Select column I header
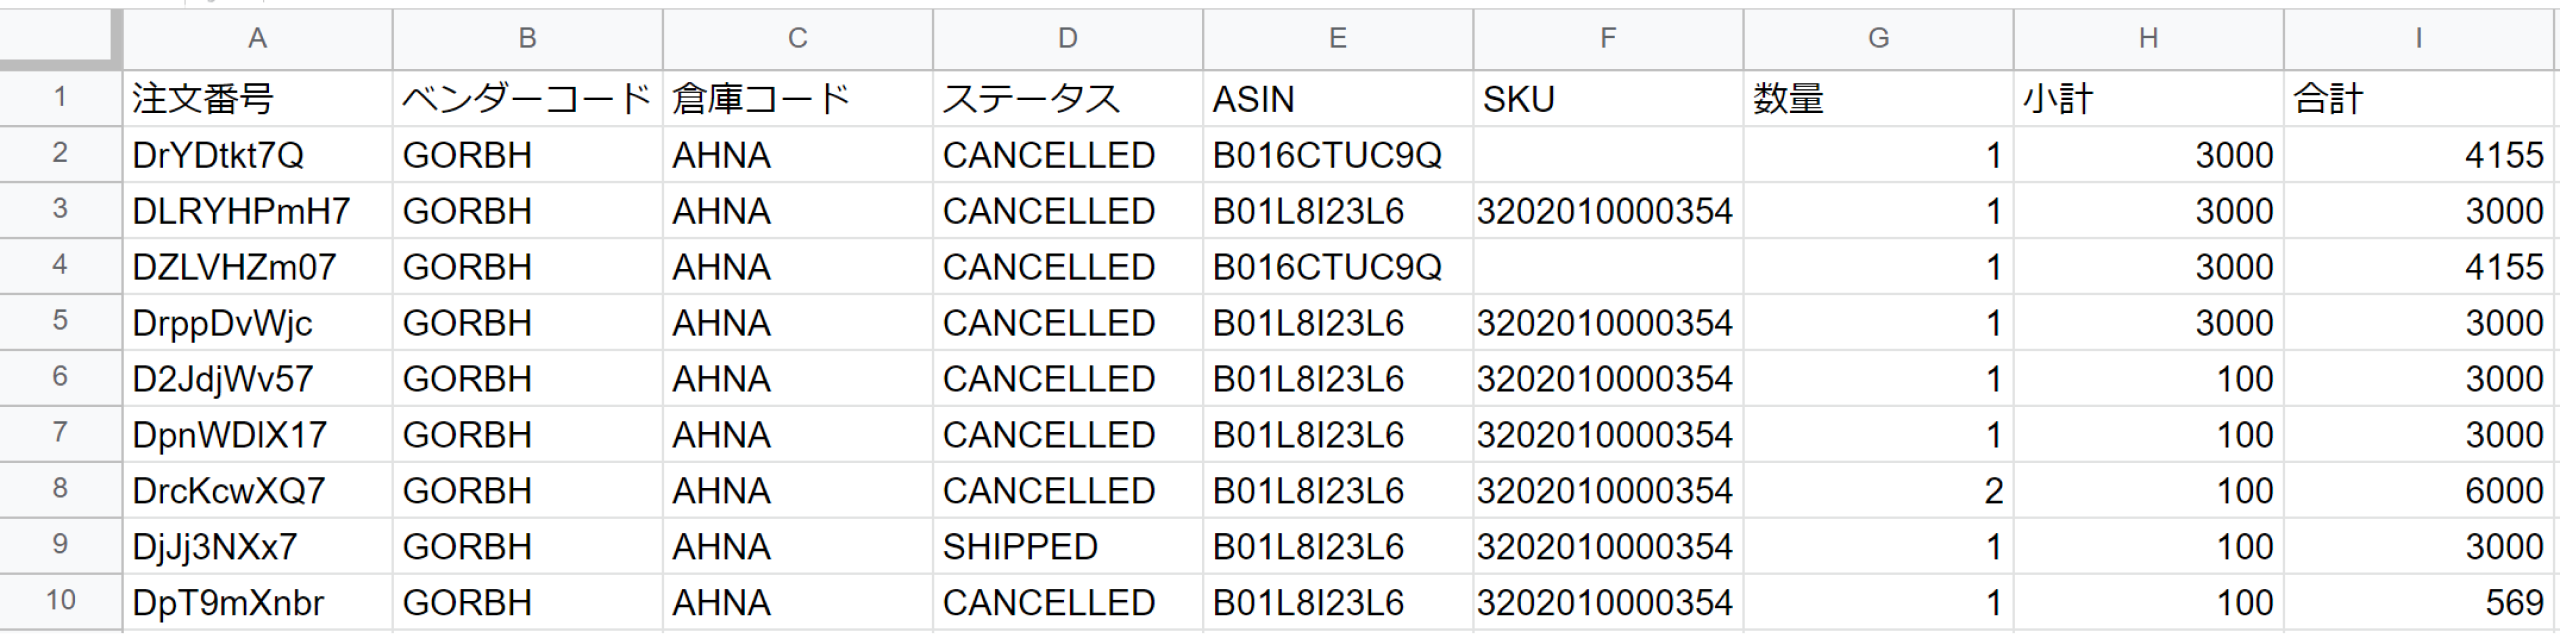Screen dimensions: 2560x634 2418,38
